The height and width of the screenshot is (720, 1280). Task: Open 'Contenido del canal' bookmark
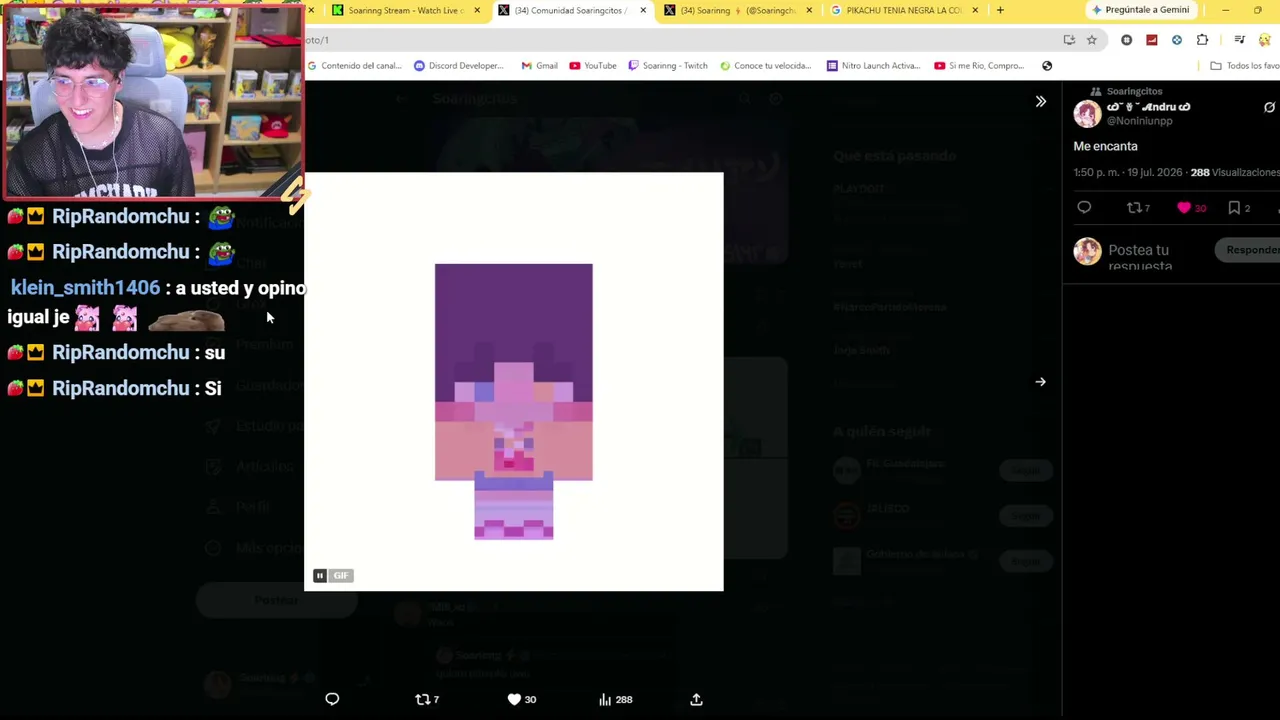coord(354,66)
